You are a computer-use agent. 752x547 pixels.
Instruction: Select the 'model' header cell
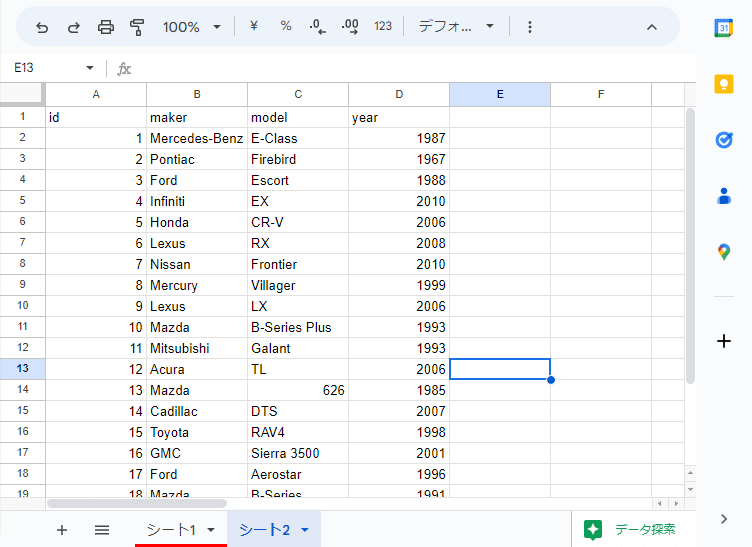coord(298,117)
